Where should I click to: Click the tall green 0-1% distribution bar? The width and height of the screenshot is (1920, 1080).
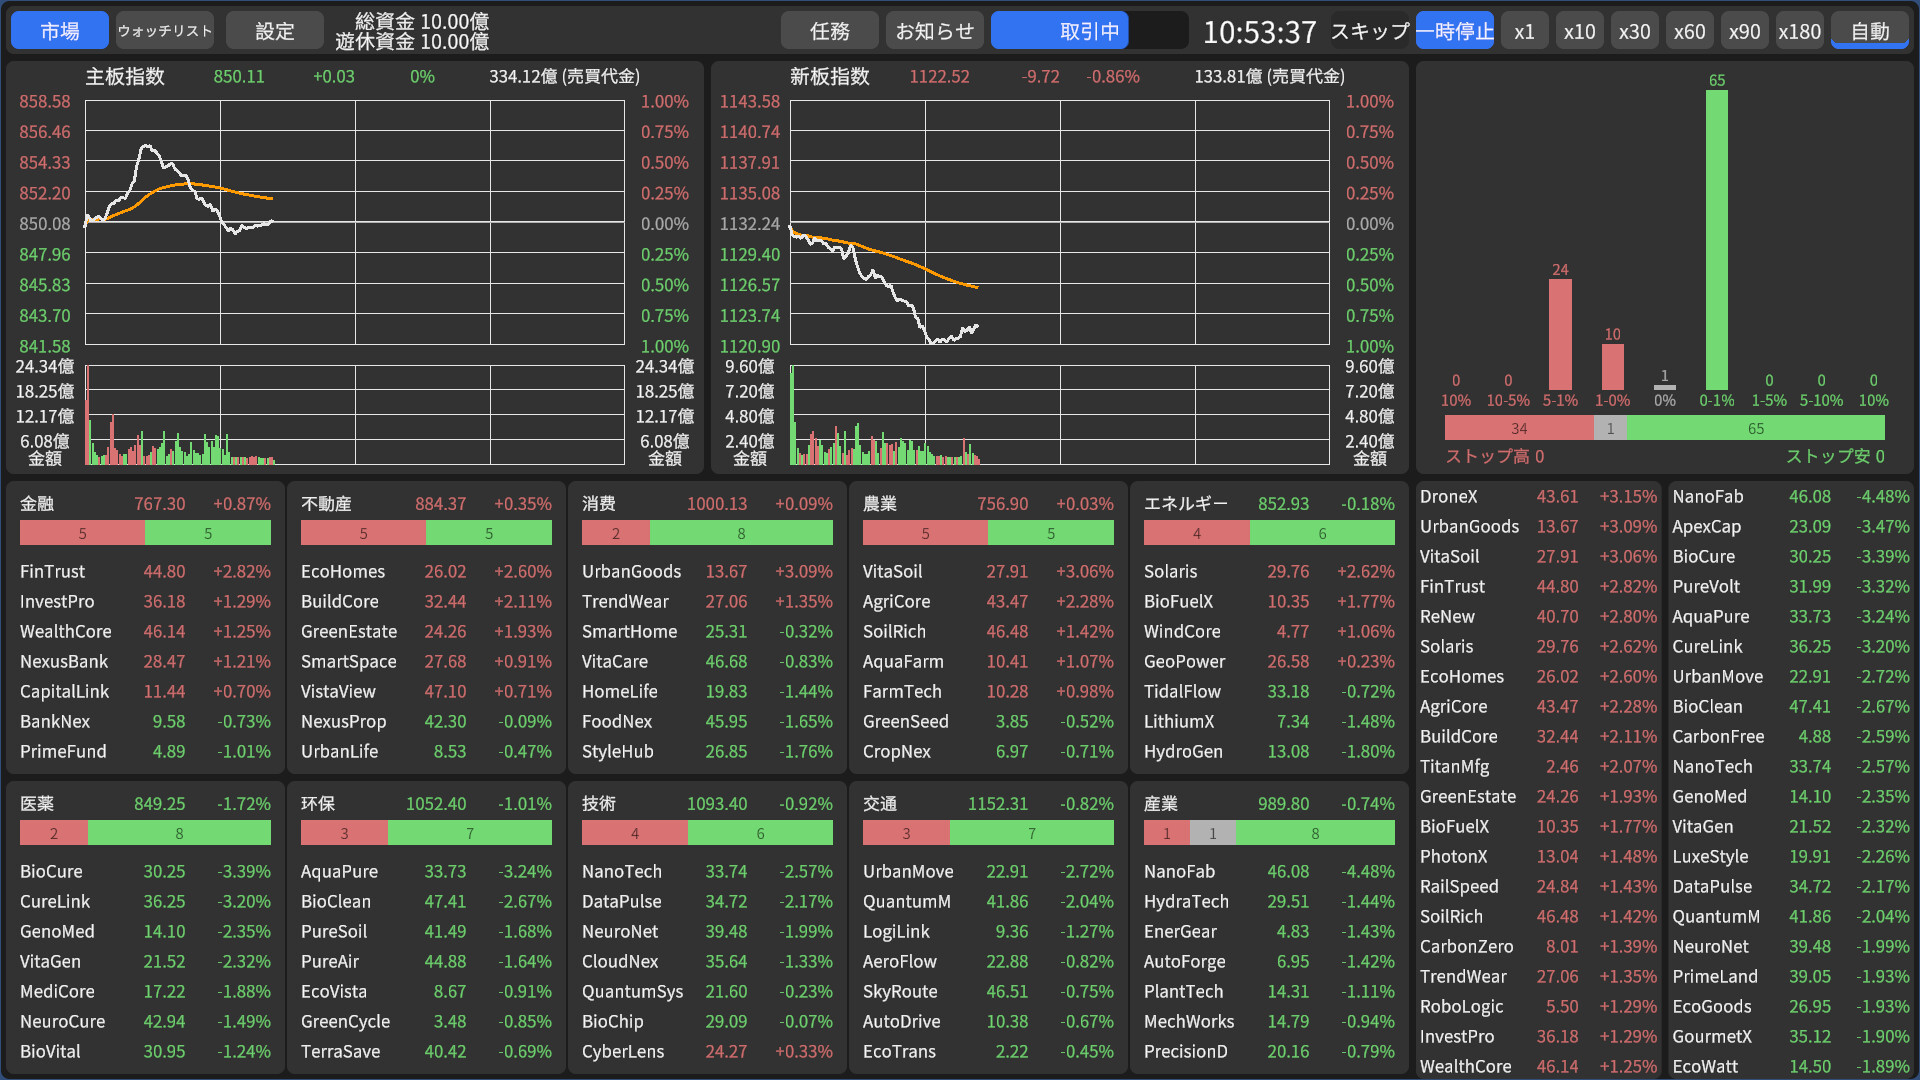pyautogui.click(x=1716, y=240)
